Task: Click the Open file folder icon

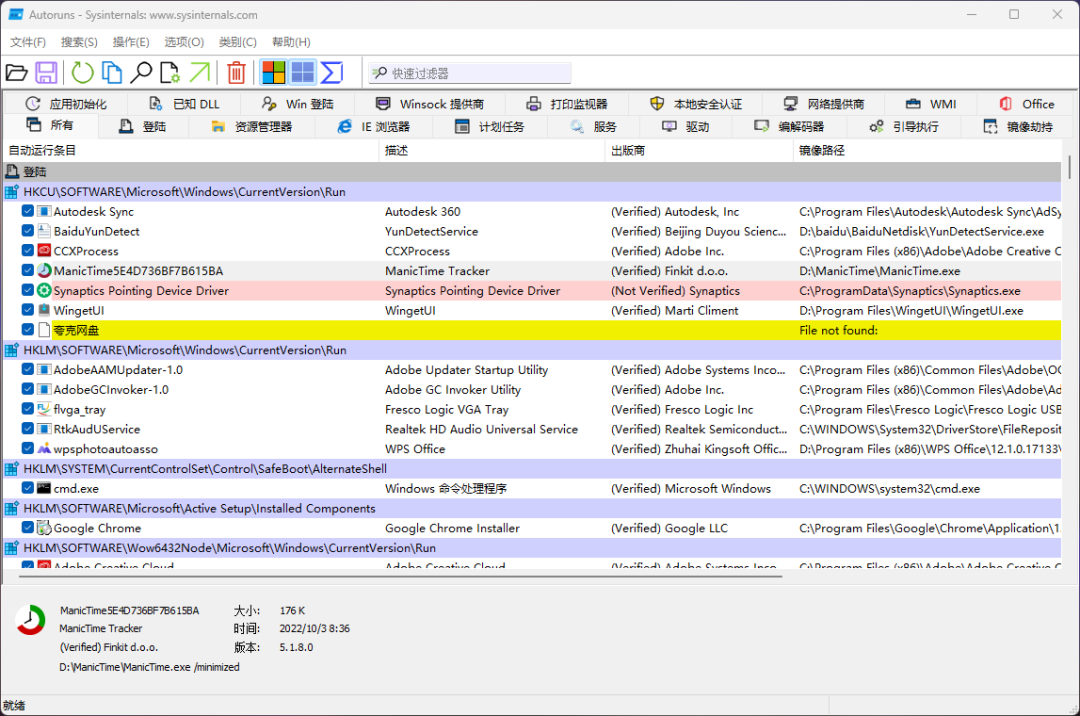Action: pyautogui.click(x=16, y=73)
